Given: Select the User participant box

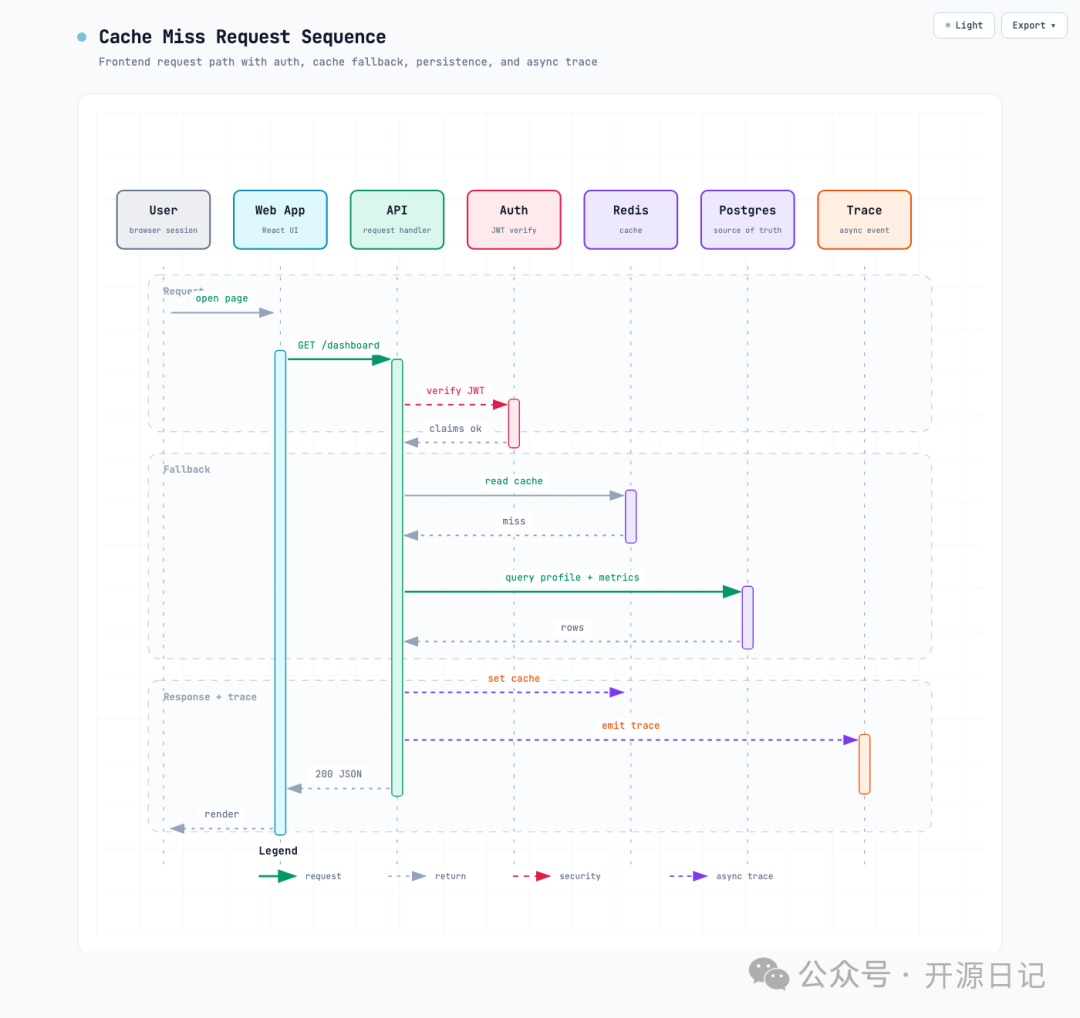Looking at the screenshot, I should point(163,220).
